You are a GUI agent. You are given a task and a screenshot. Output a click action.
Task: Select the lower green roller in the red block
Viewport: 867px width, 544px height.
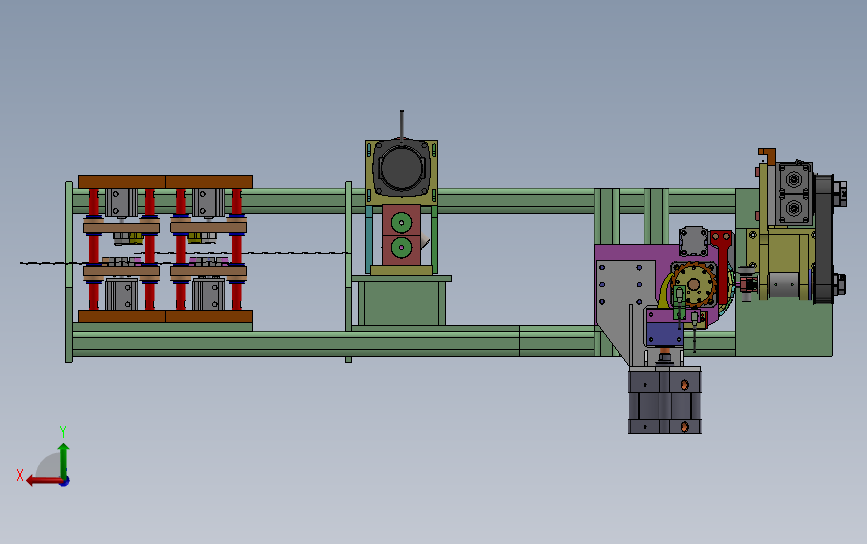coord(401,248)
